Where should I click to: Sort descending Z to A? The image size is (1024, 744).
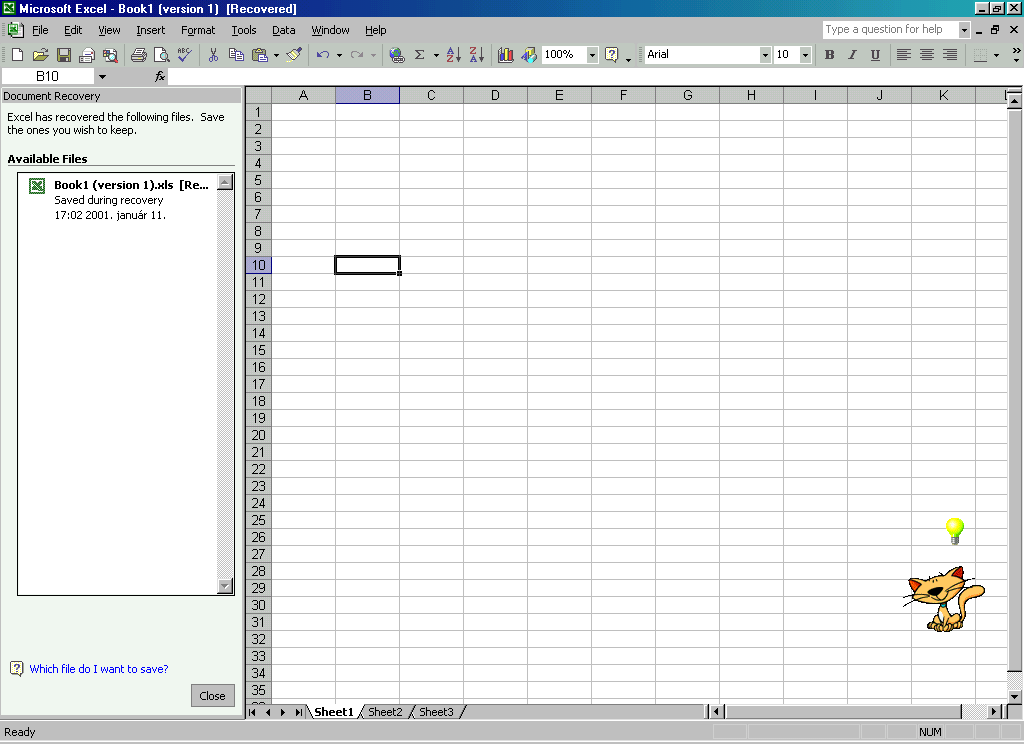click(477, 55)
